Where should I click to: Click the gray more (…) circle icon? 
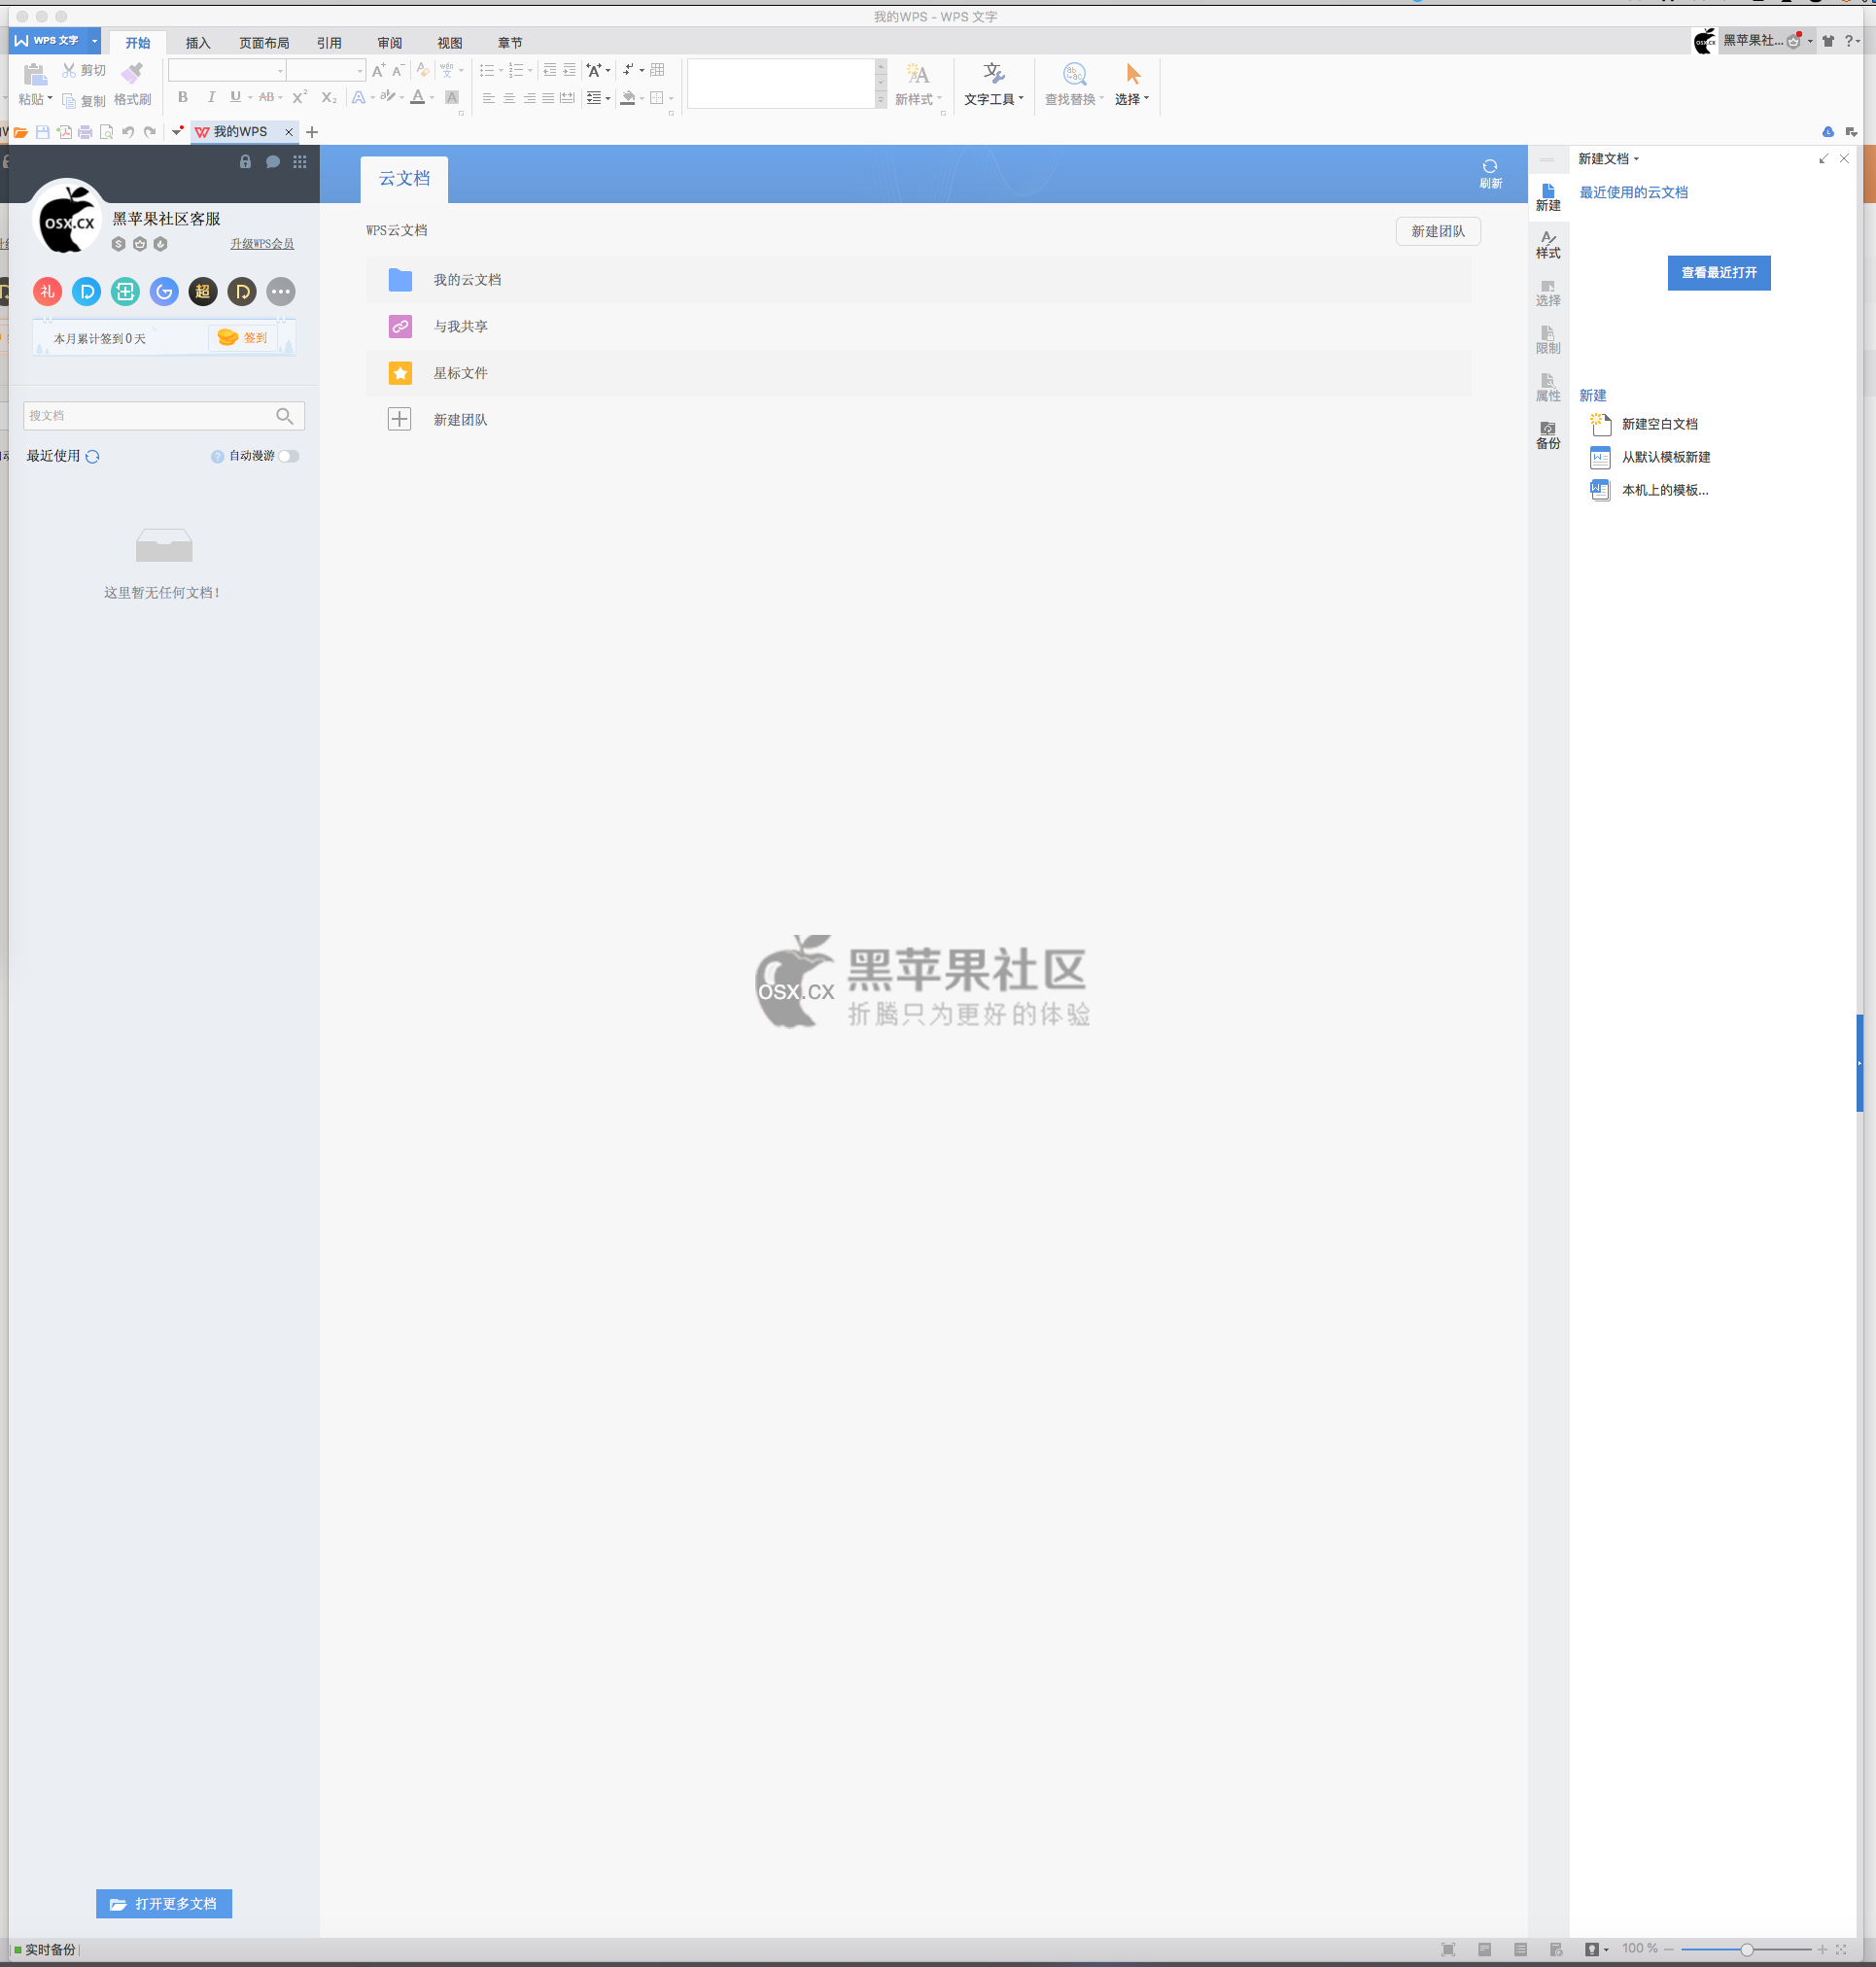[281, 292]
